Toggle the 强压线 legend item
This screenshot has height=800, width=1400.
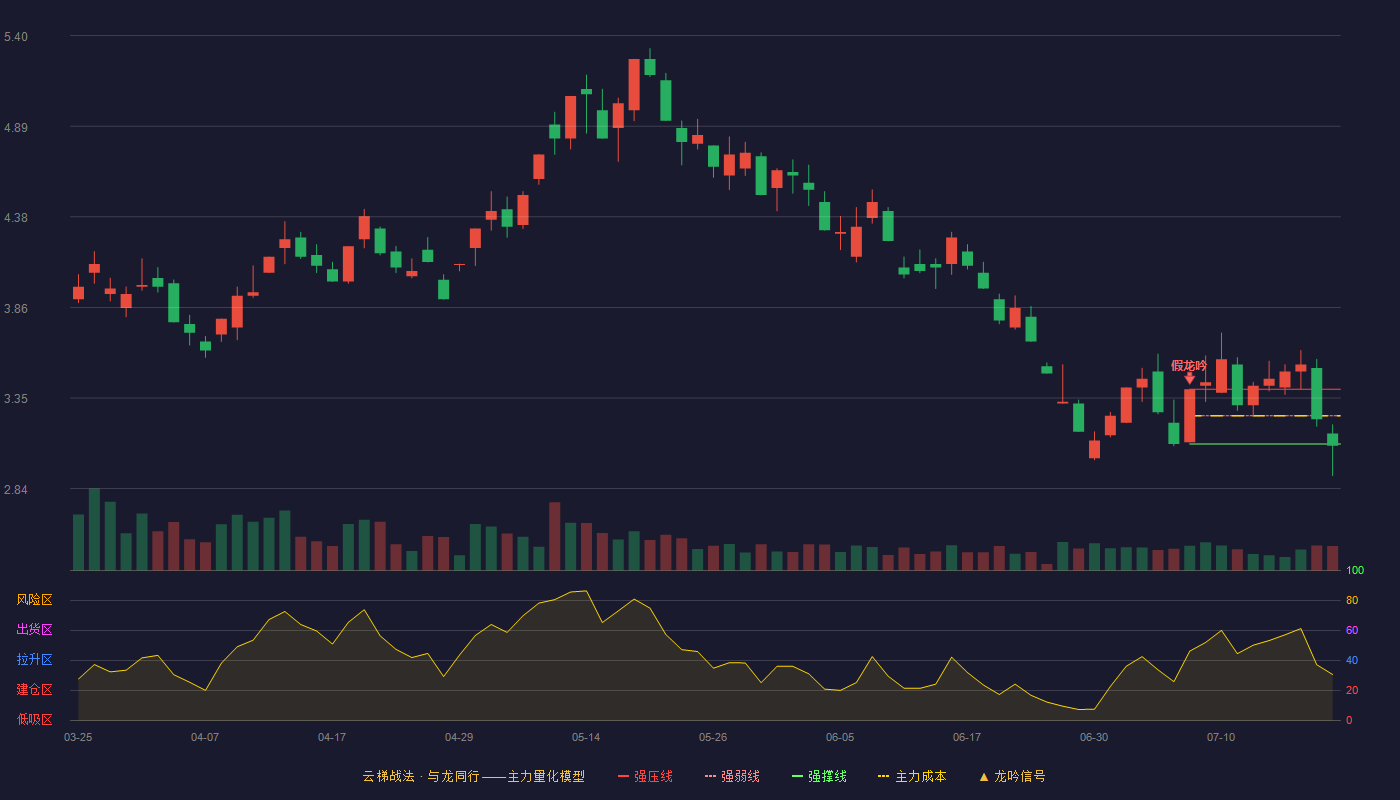(x=645, y=776)
